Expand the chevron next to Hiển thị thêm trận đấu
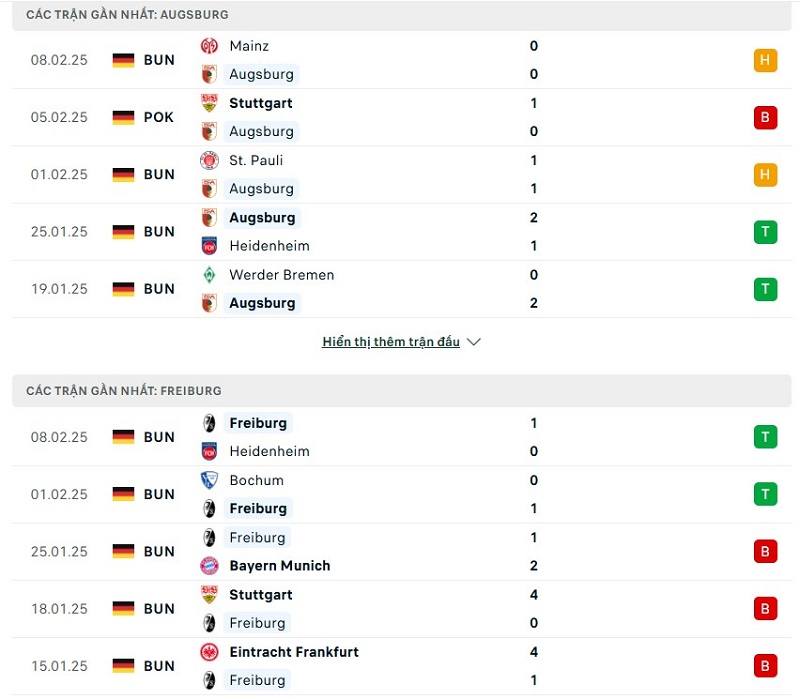This screenshot has height=699, width=800. pos(473,341)
